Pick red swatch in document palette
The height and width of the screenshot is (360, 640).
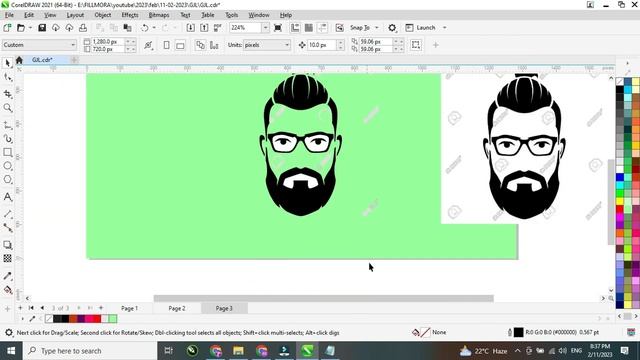97,319
